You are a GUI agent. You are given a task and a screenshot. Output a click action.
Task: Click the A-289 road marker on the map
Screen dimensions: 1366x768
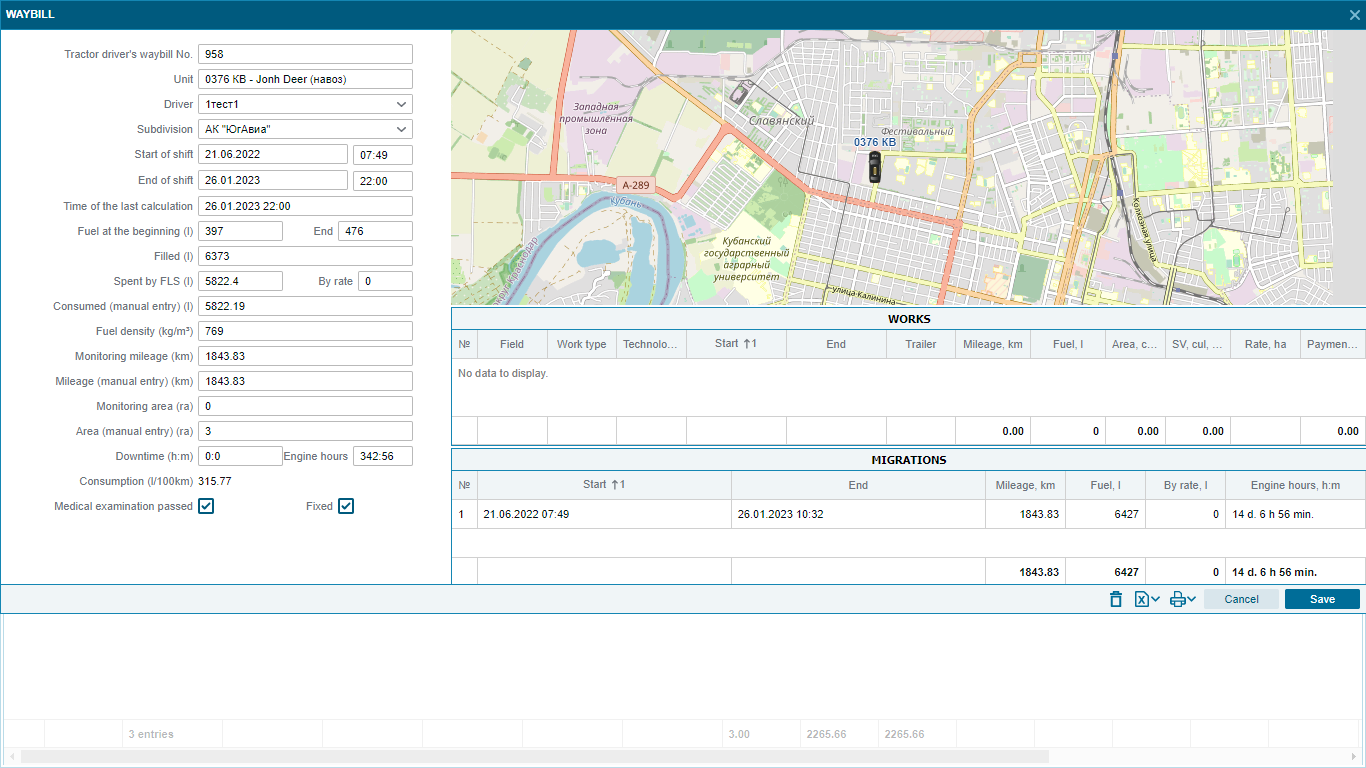[635, 185]
